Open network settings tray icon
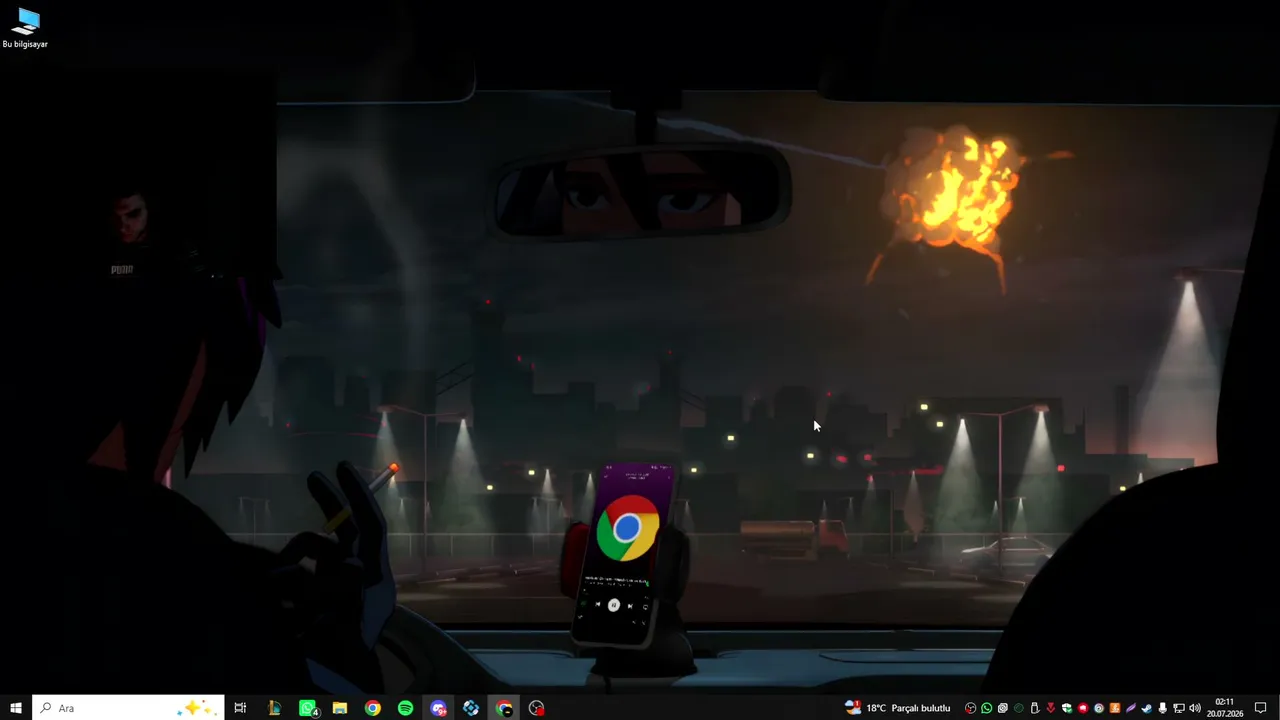The height and width of the screenshot is (720, 1280). [1179, 708]
